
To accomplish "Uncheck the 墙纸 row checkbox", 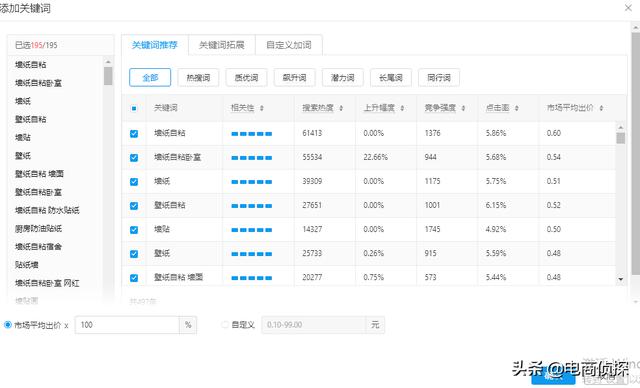I will pyautogui.click(x=134, y=182).
